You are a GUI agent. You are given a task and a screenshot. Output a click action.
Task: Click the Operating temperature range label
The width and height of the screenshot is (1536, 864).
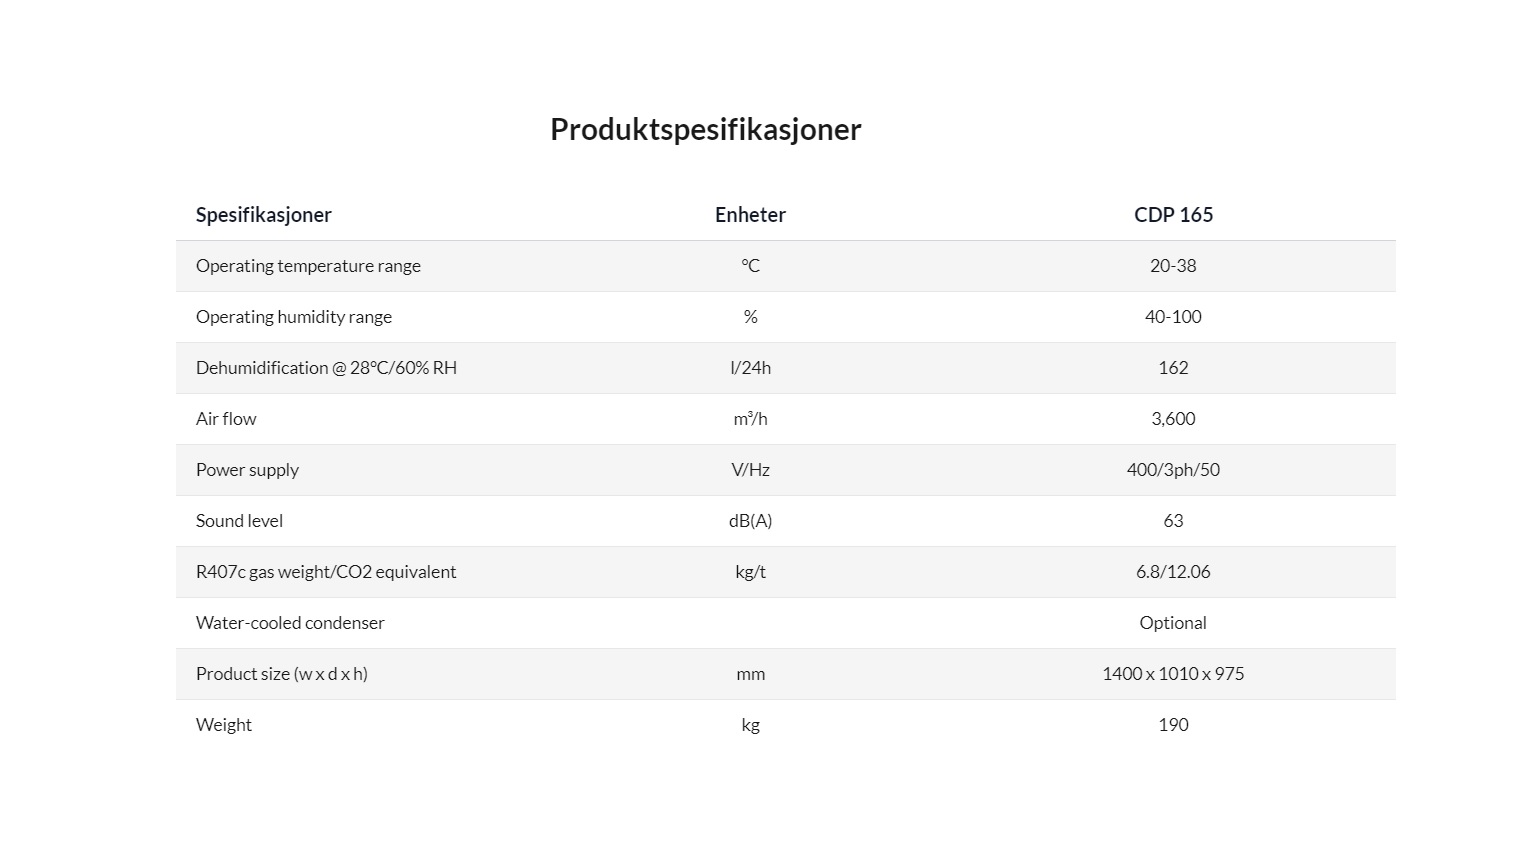point(308,266)
